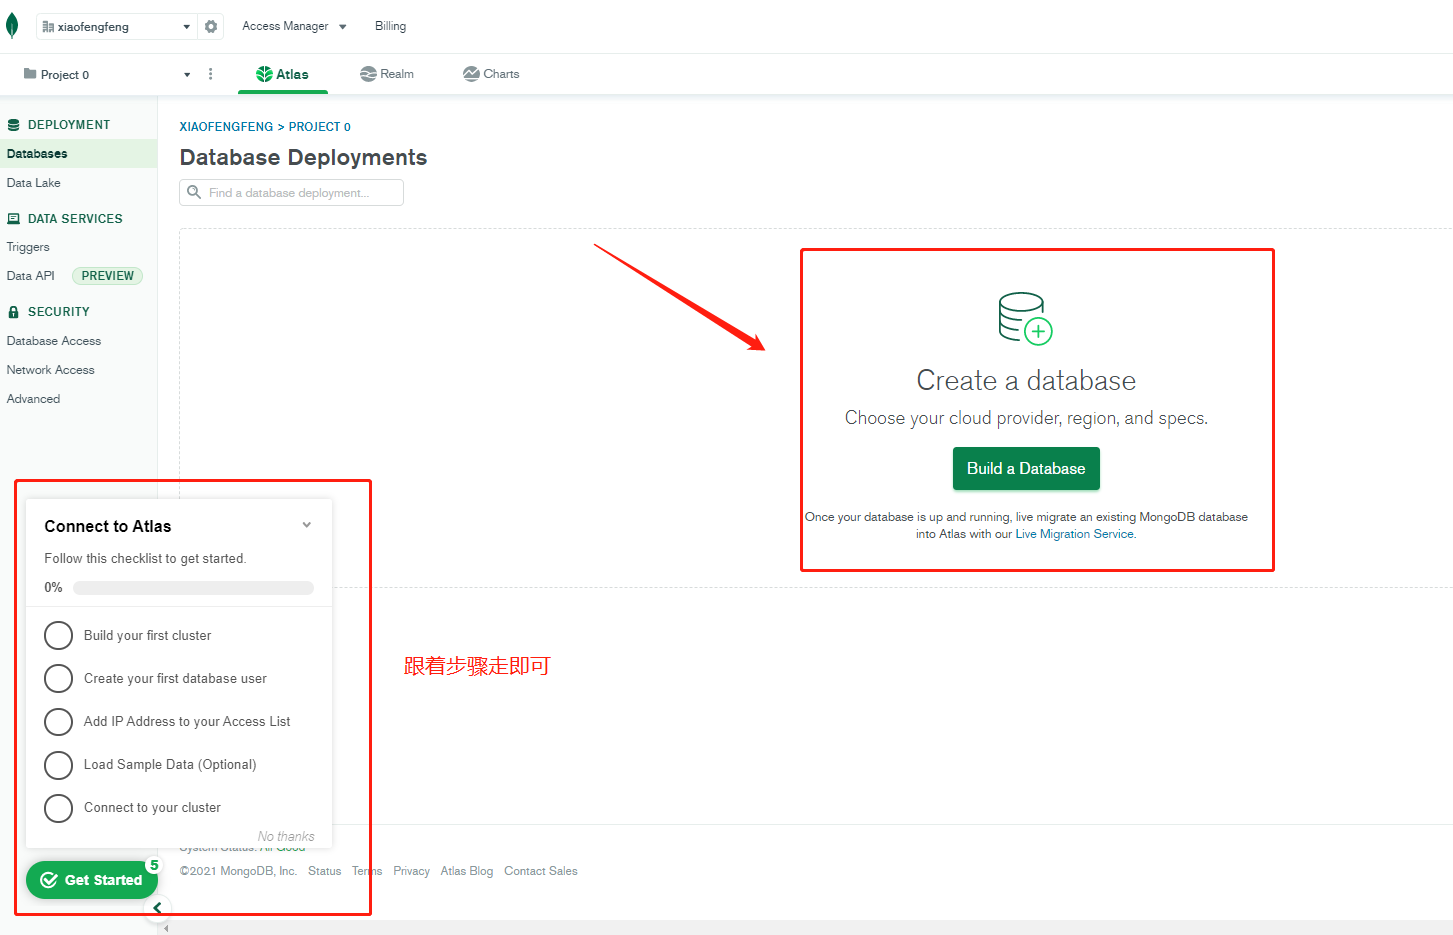1453x935 pixels.
Task: Click the Project 0 folder icon
Action: 30,74
